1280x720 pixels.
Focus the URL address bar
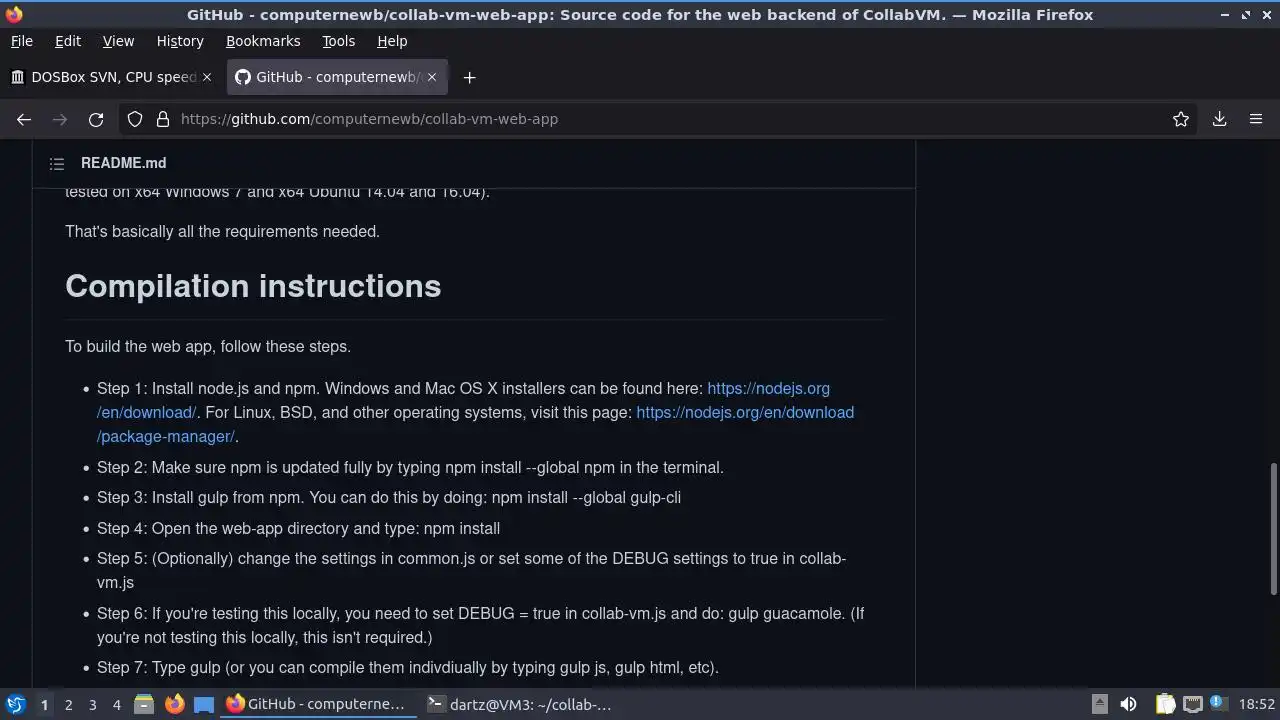(660, 119)
